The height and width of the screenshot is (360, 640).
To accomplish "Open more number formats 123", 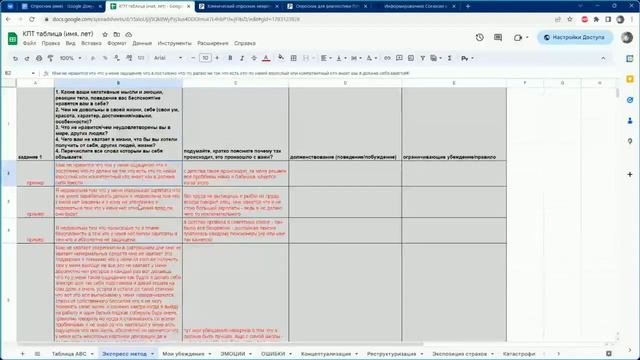I will [x=141, y=58].
